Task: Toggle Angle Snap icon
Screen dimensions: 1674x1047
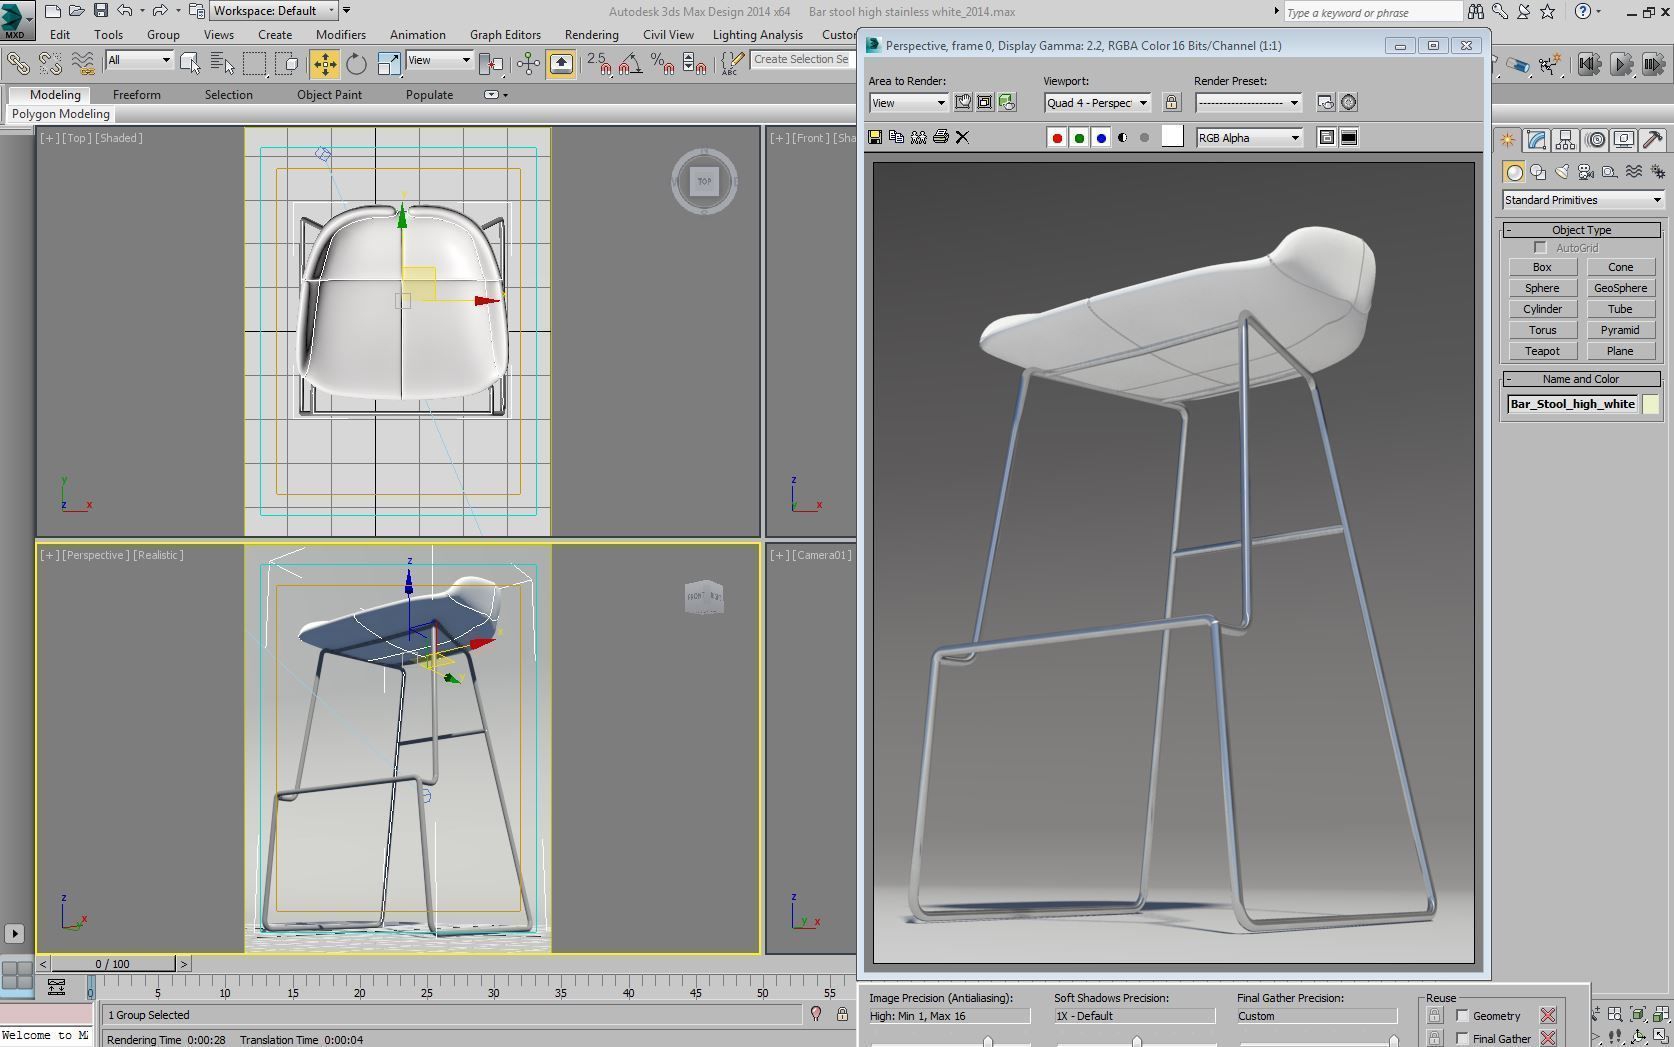Action: (630, 64)
